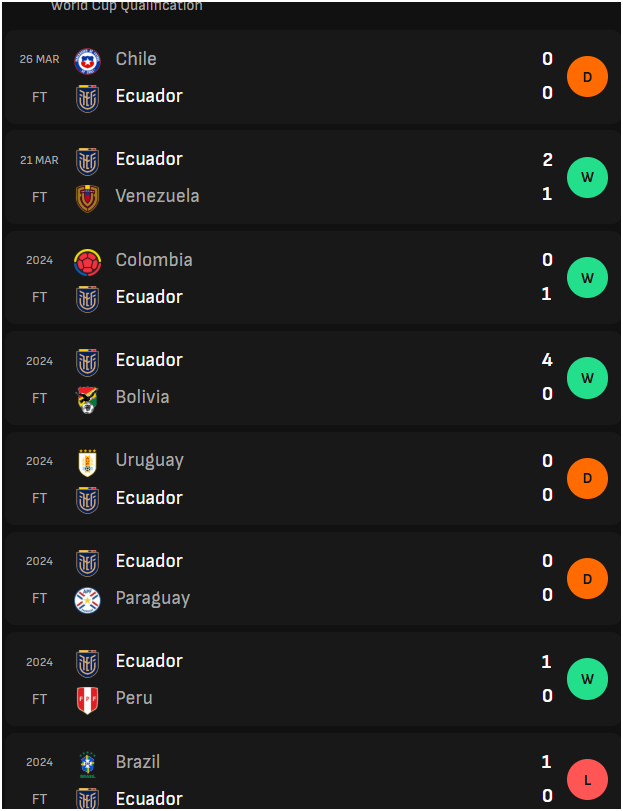Click the Colombia ball logo icon
Screen dimensions: 623x811
[87, 262]
